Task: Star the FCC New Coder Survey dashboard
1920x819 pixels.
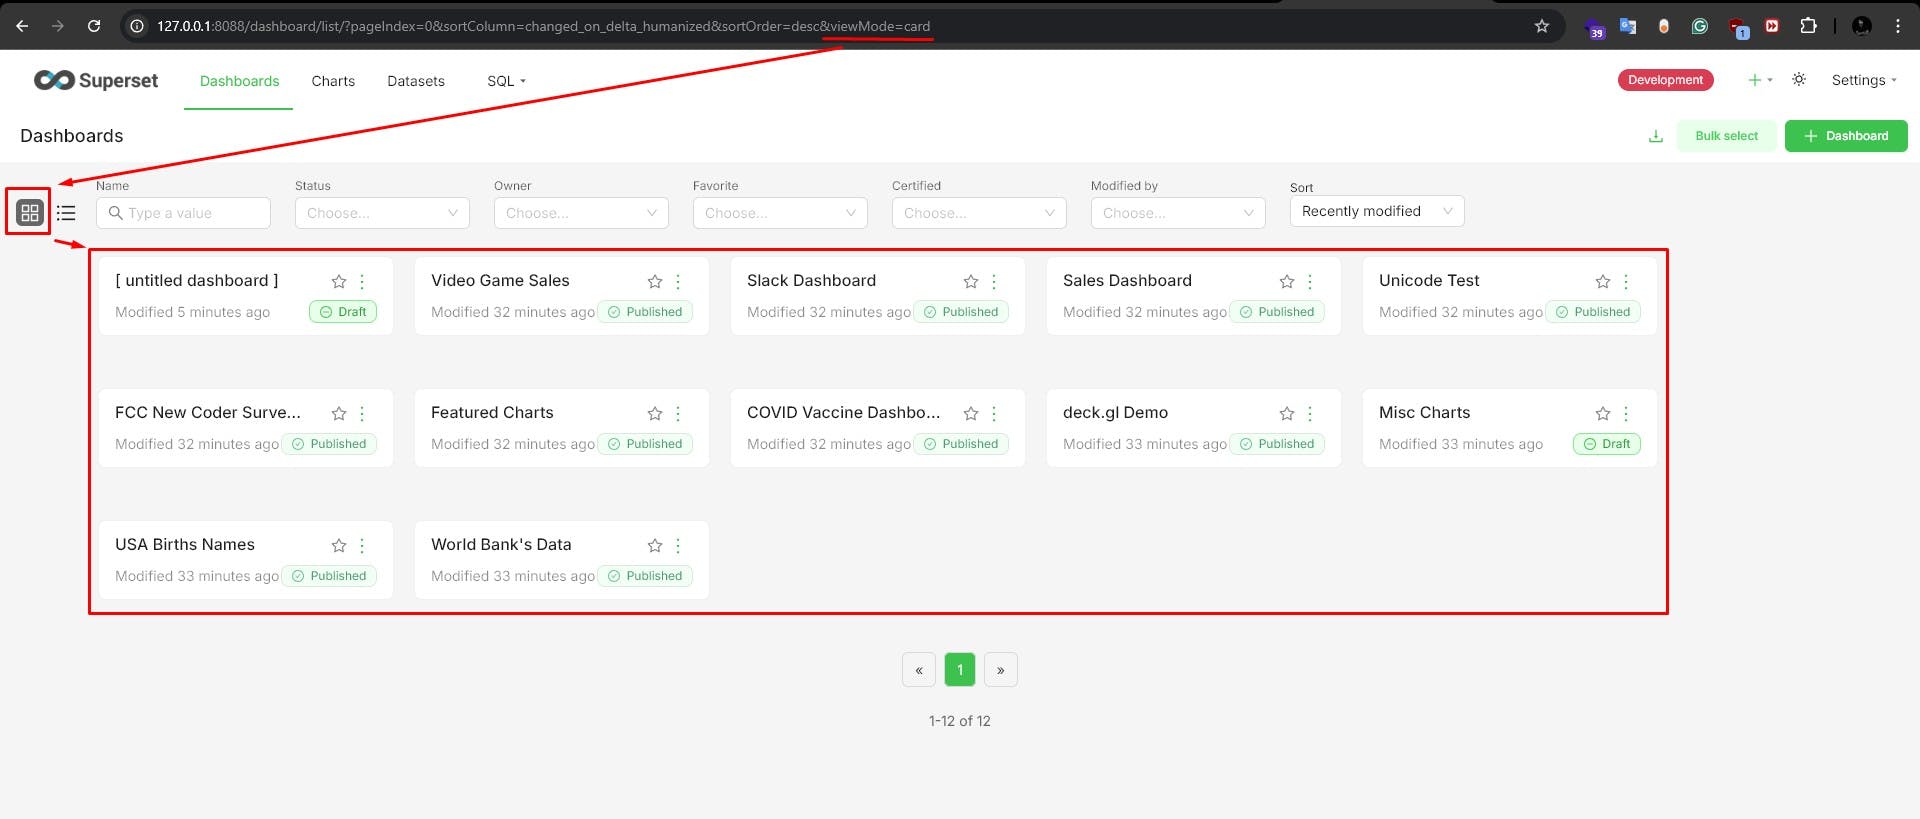Action: 339,414
